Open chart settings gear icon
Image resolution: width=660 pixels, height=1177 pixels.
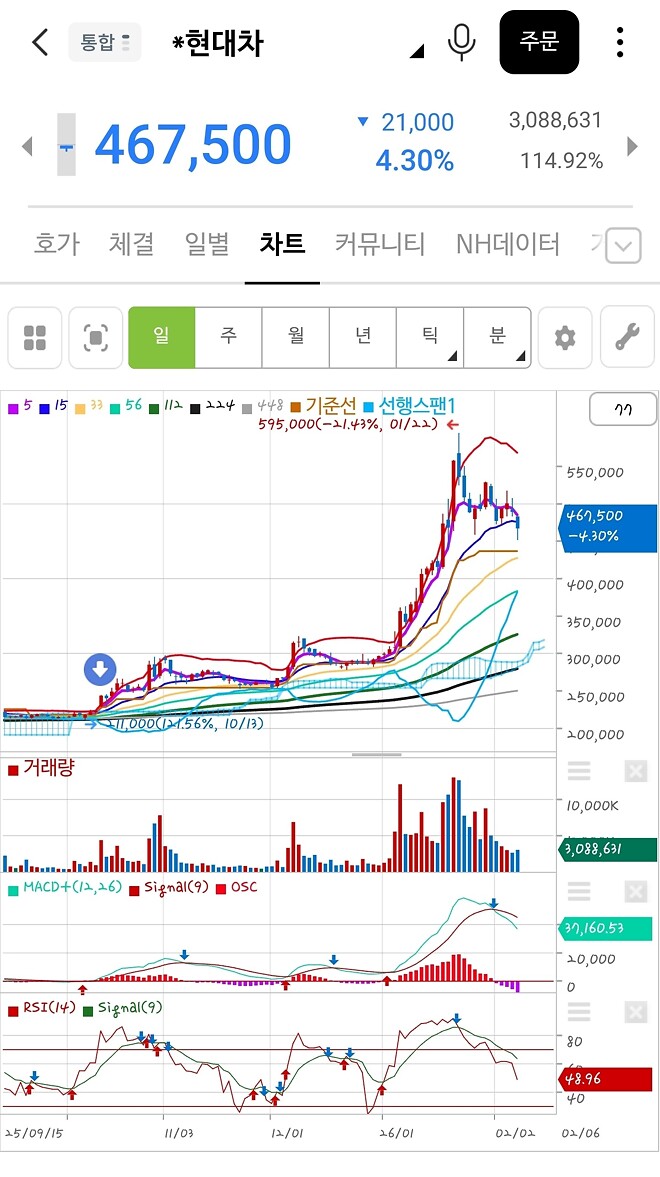[x=565, y=338]
